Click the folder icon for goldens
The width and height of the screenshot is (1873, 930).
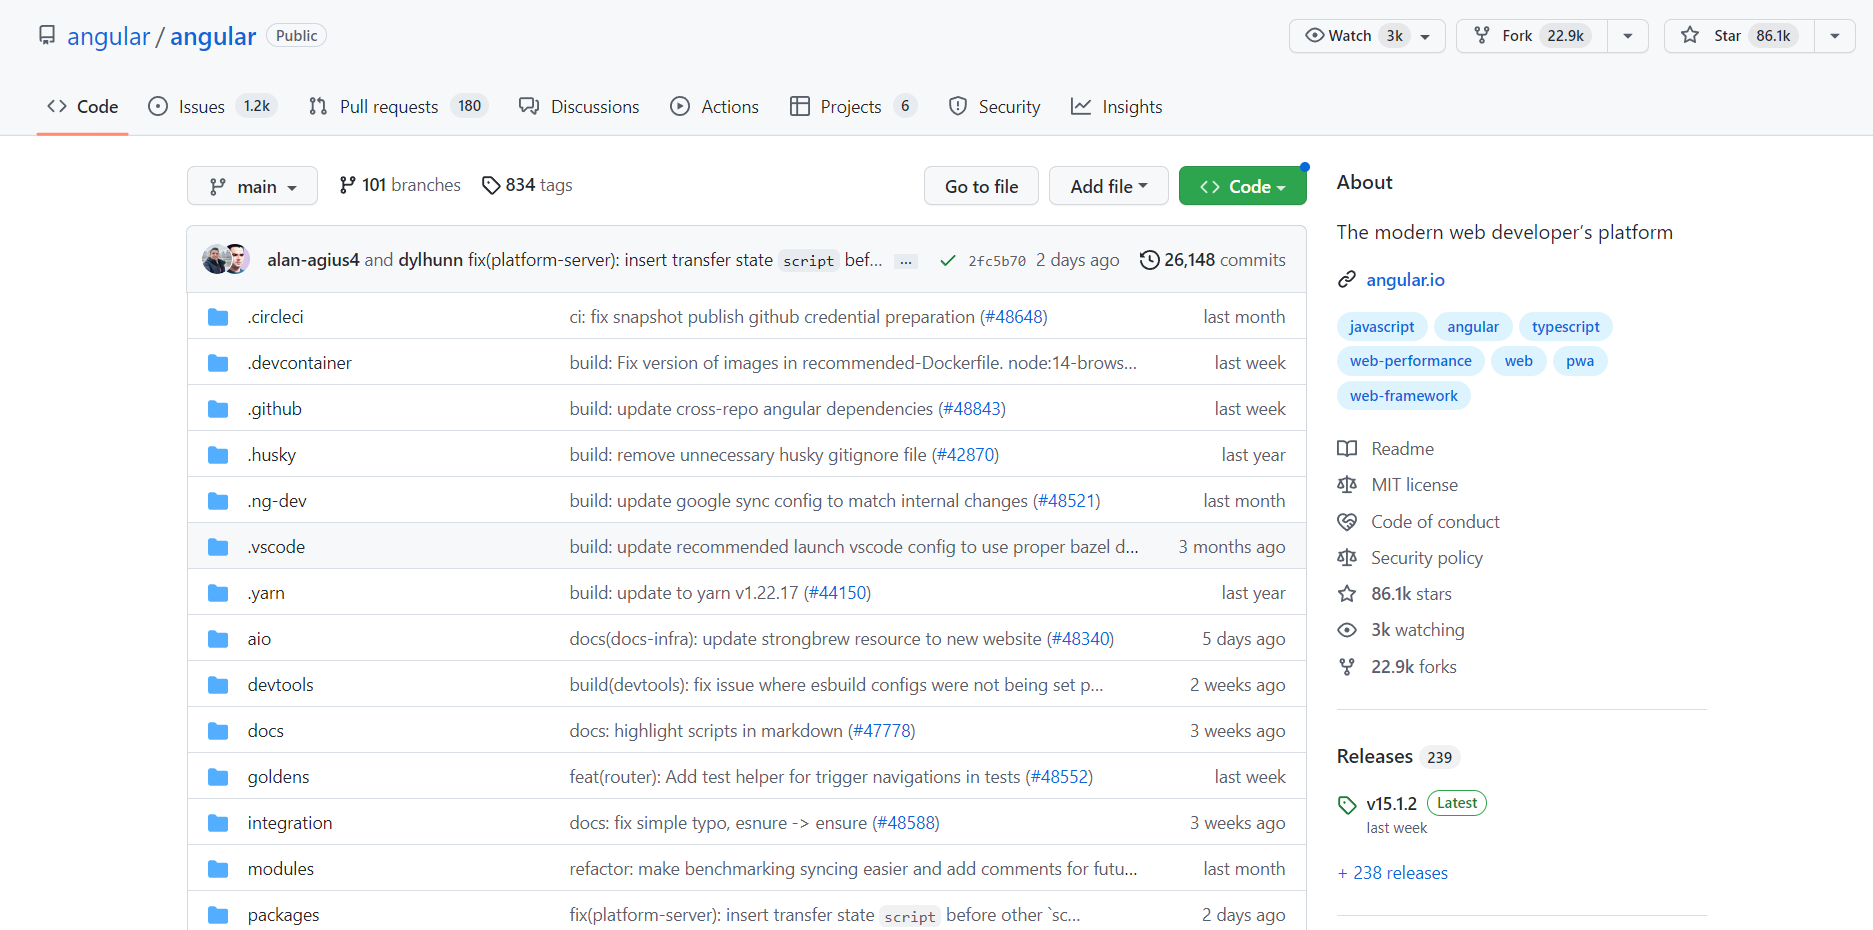coord(218,777)
